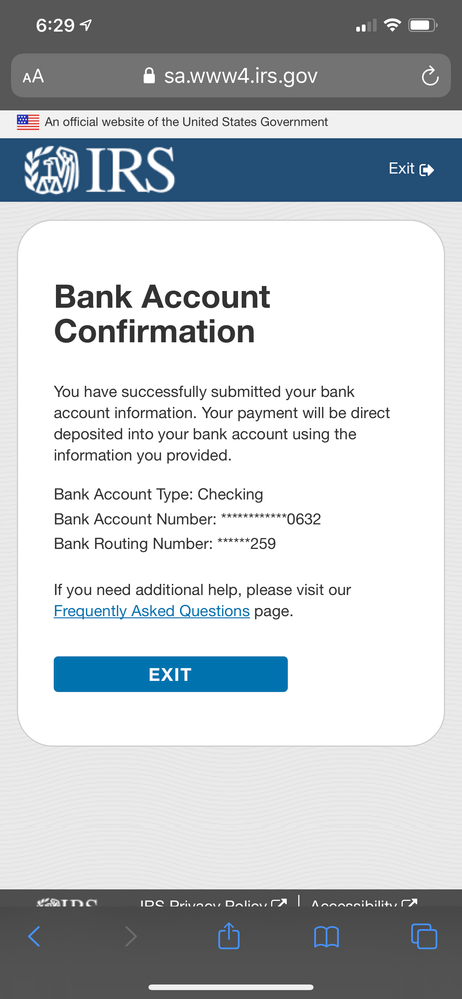Open the Accessibility footer link
The width and height of the screenshot is (462, 999).
click(x=365, y=904)
